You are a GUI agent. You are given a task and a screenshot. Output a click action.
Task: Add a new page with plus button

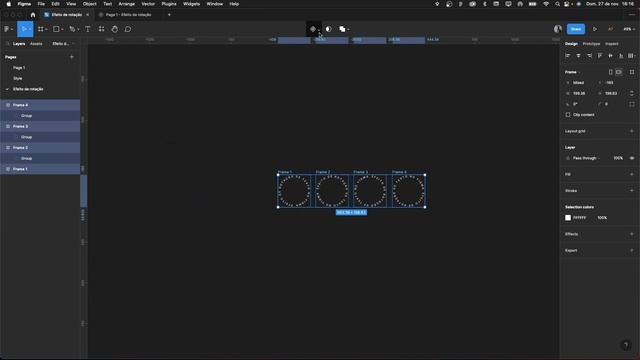(x=72, y=57)
